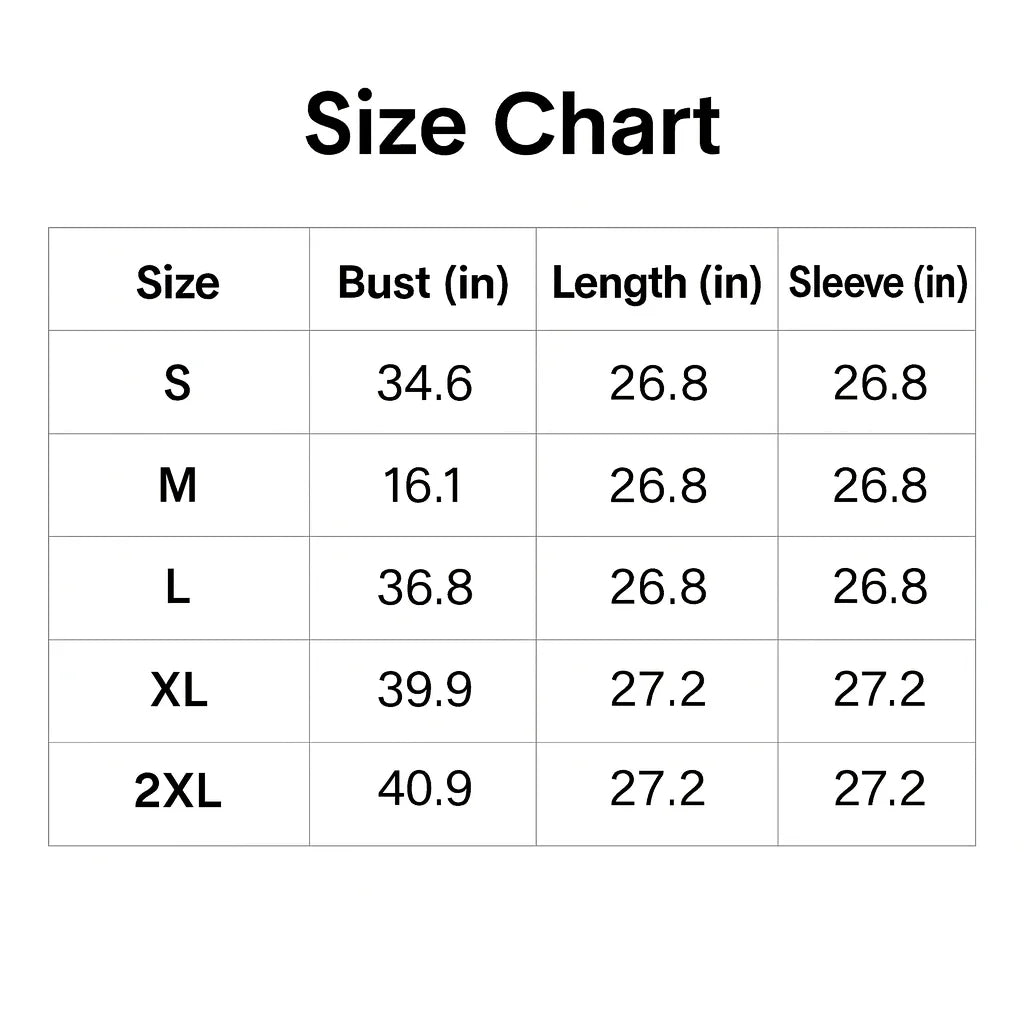Select the L size row label
This screenshot has width=1024, height=1024.
coord(177,588)
